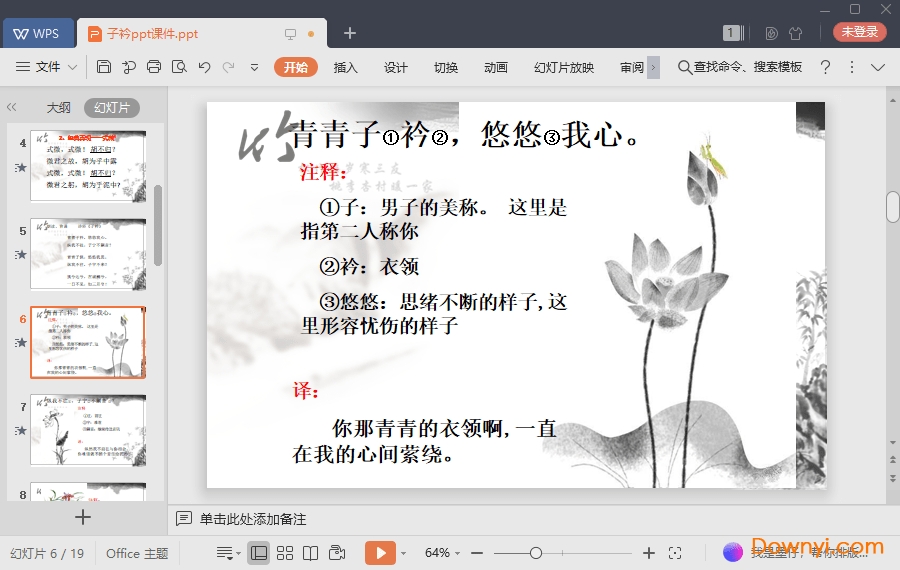Click the zoom slider handle
This screenshot has height=570, width=900.
(536, 553)
